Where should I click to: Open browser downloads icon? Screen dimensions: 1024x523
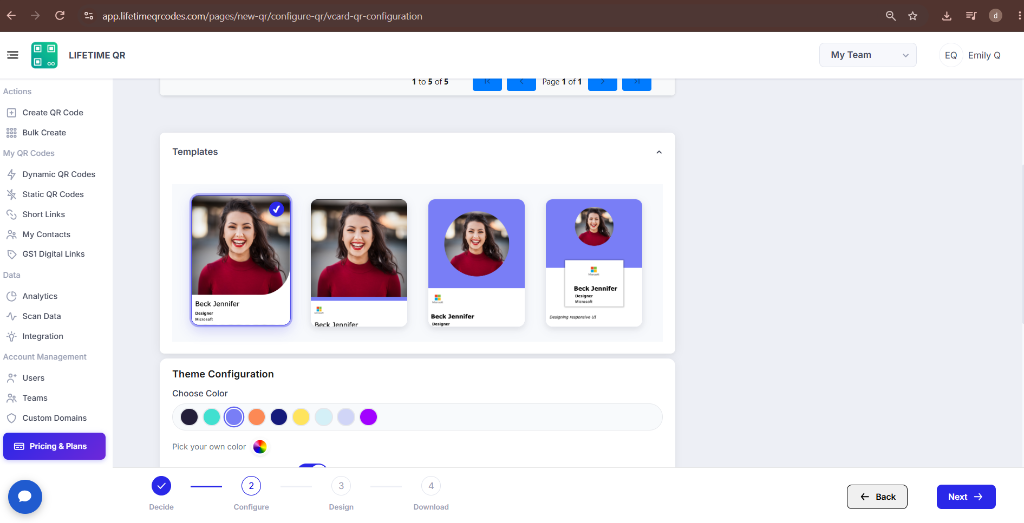pos(947,16)
